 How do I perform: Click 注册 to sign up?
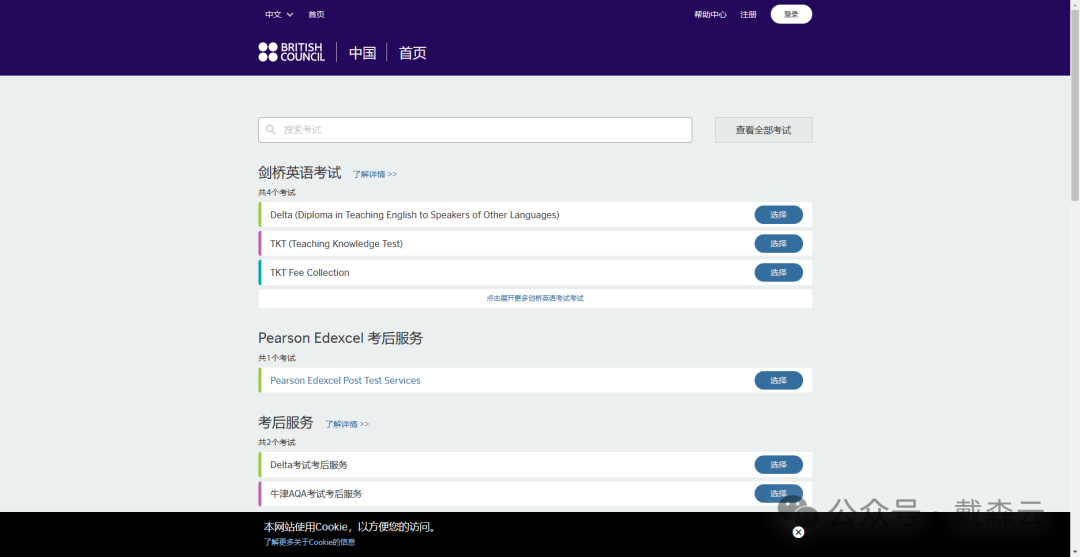click(x=748, y=14)
